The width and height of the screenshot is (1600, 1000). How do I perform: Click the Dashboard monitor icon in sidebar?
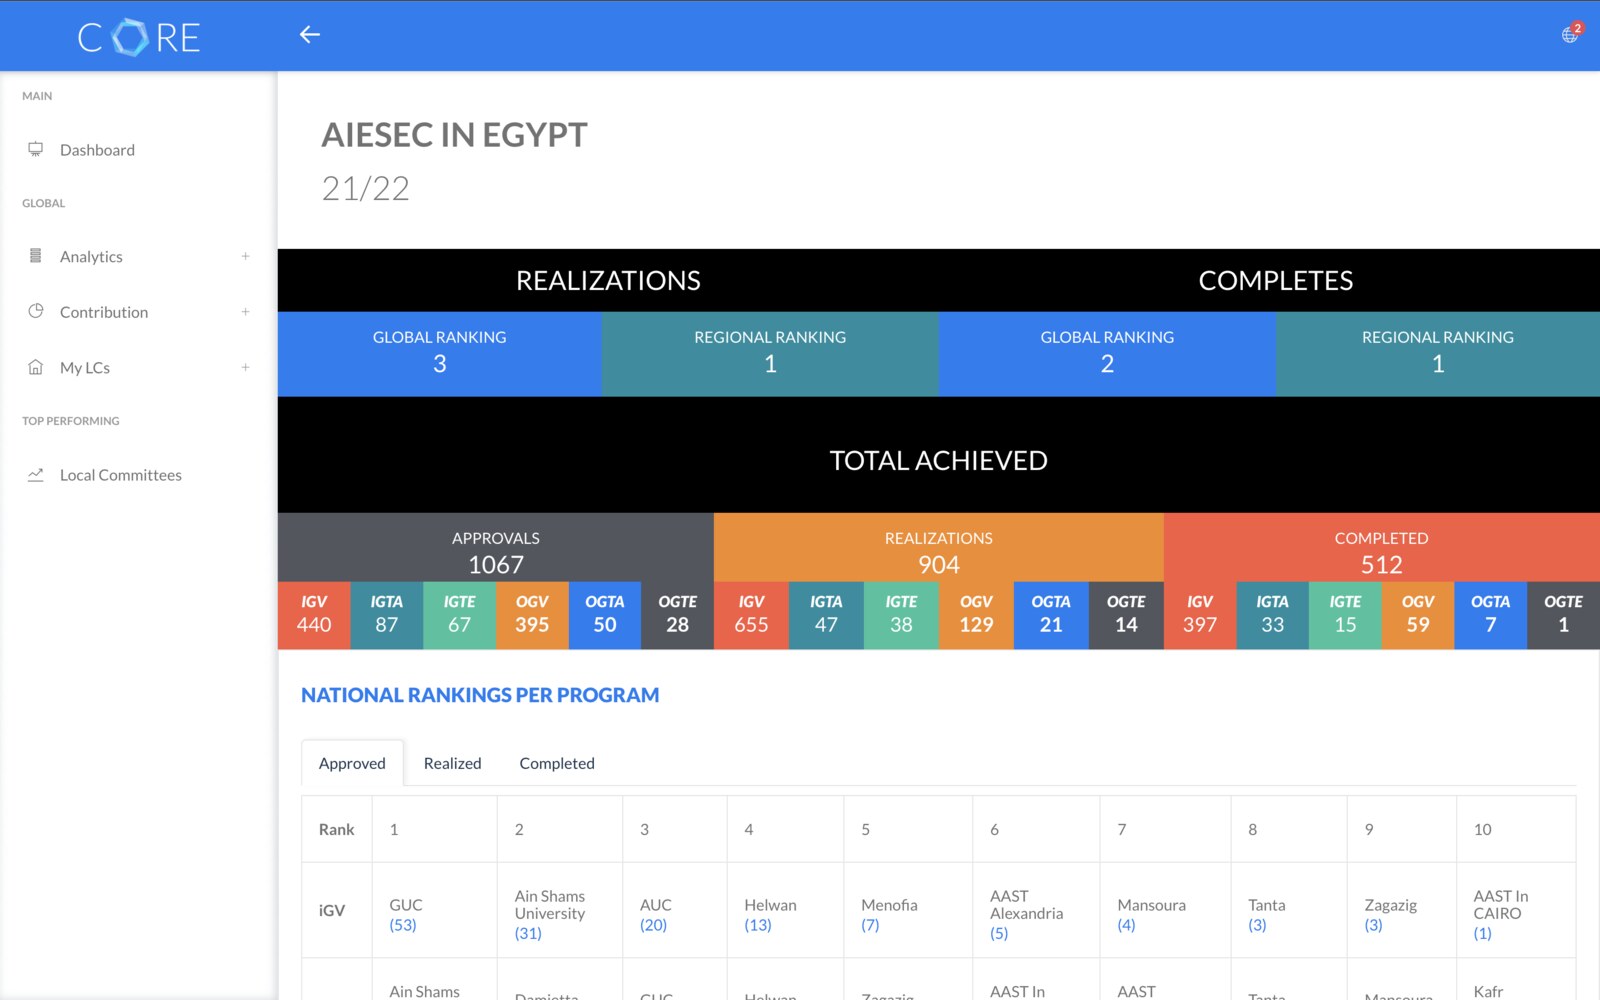click(36, 149)
